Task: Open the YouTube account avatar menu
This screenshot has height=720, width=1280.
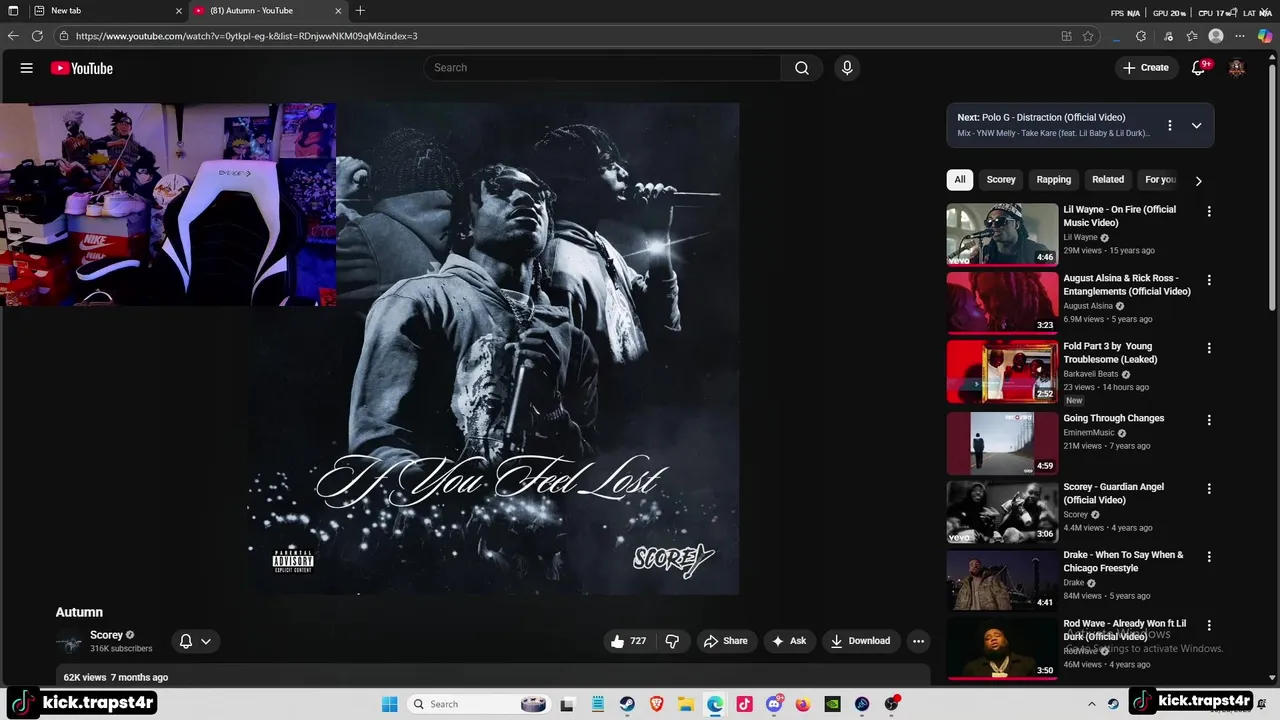Action: tap(1237, 68)
